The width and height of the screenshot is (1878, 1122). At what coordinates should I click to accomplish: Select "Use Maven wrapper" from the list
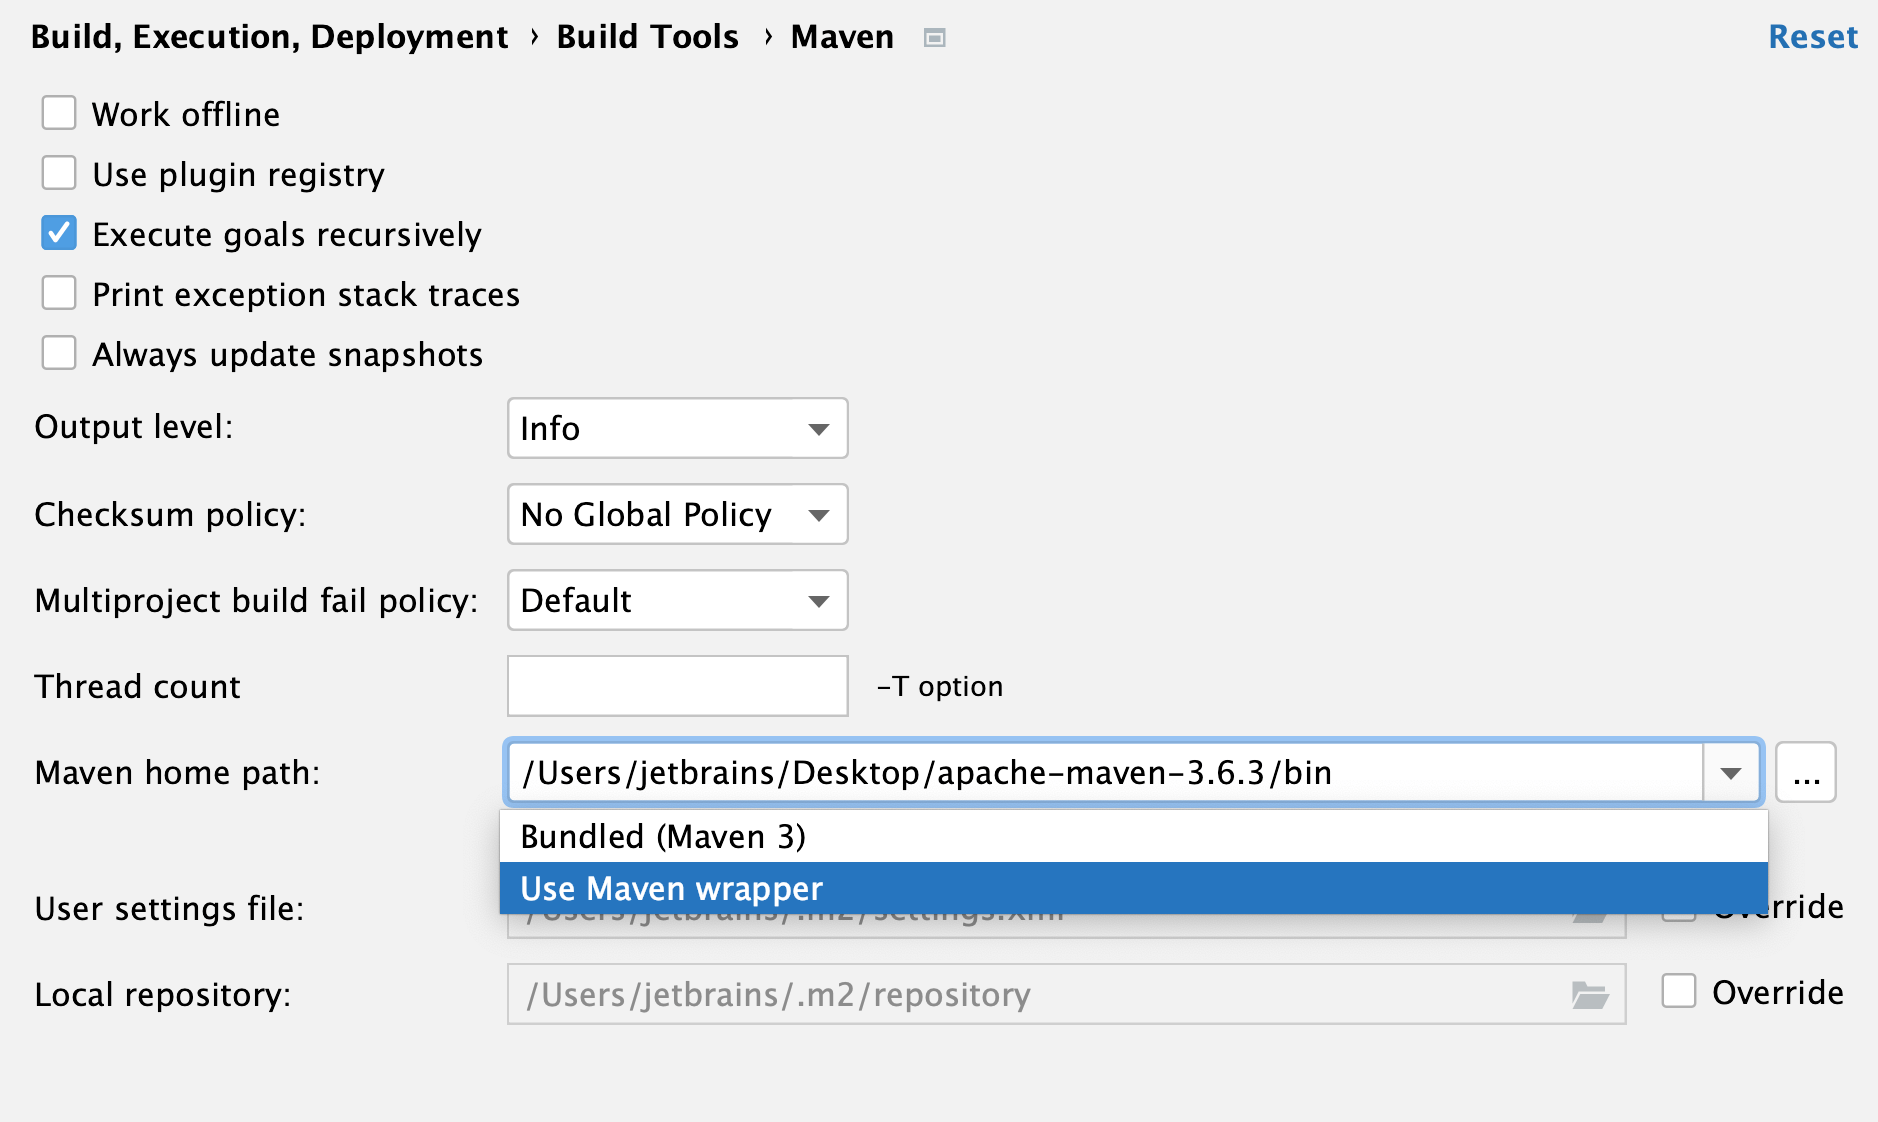(671, 888)
